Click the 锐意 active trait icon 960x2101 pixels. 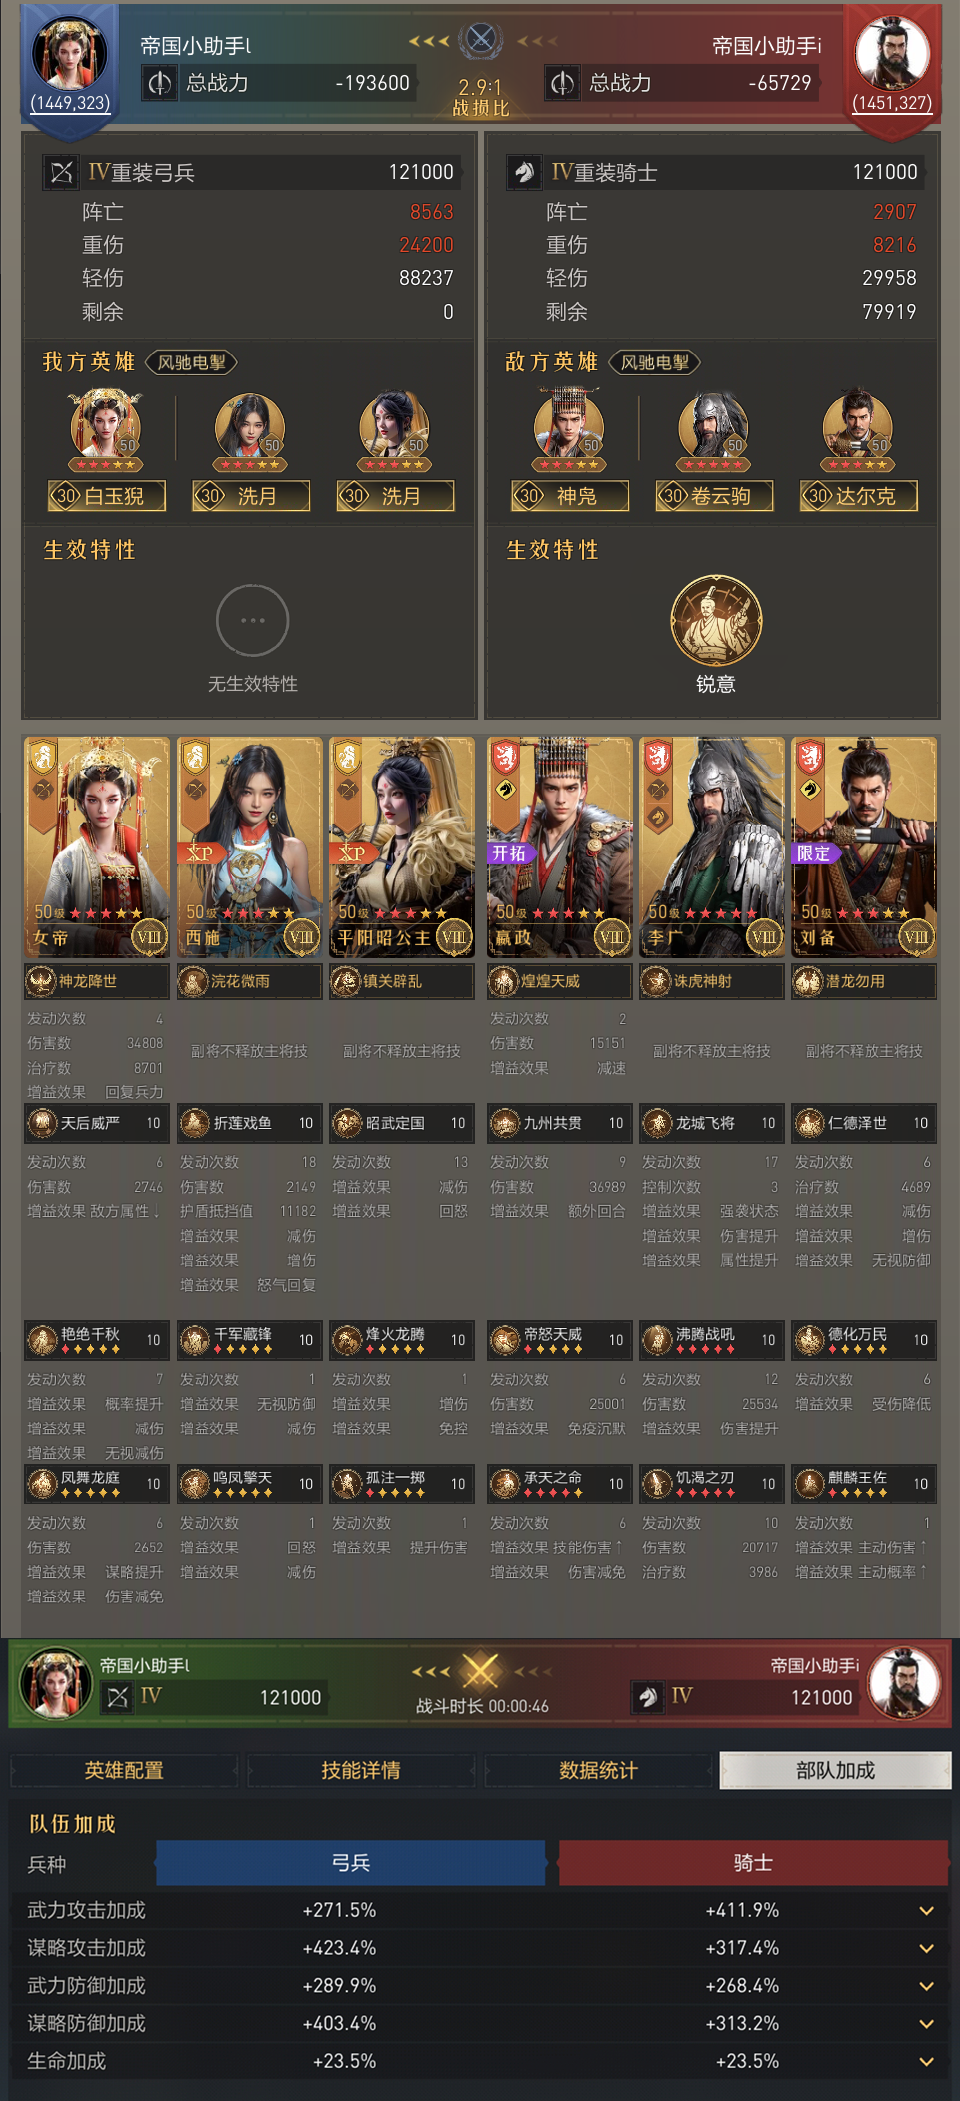[715, 620]
